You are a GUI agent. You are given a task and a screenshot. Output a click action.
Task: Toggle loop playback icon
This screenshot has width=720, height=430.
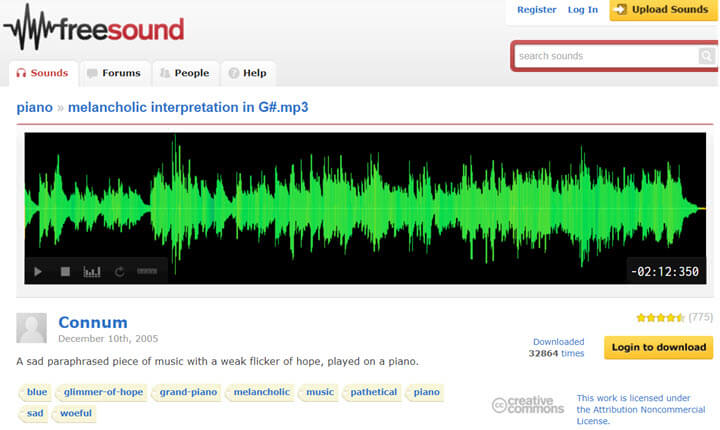119,272
